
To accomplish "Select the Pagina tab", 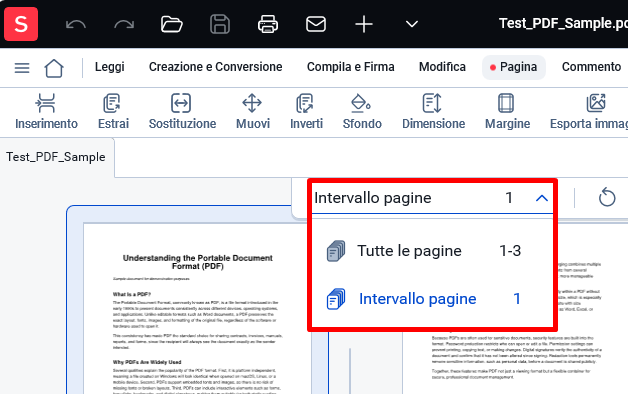I will pos(513,67).
